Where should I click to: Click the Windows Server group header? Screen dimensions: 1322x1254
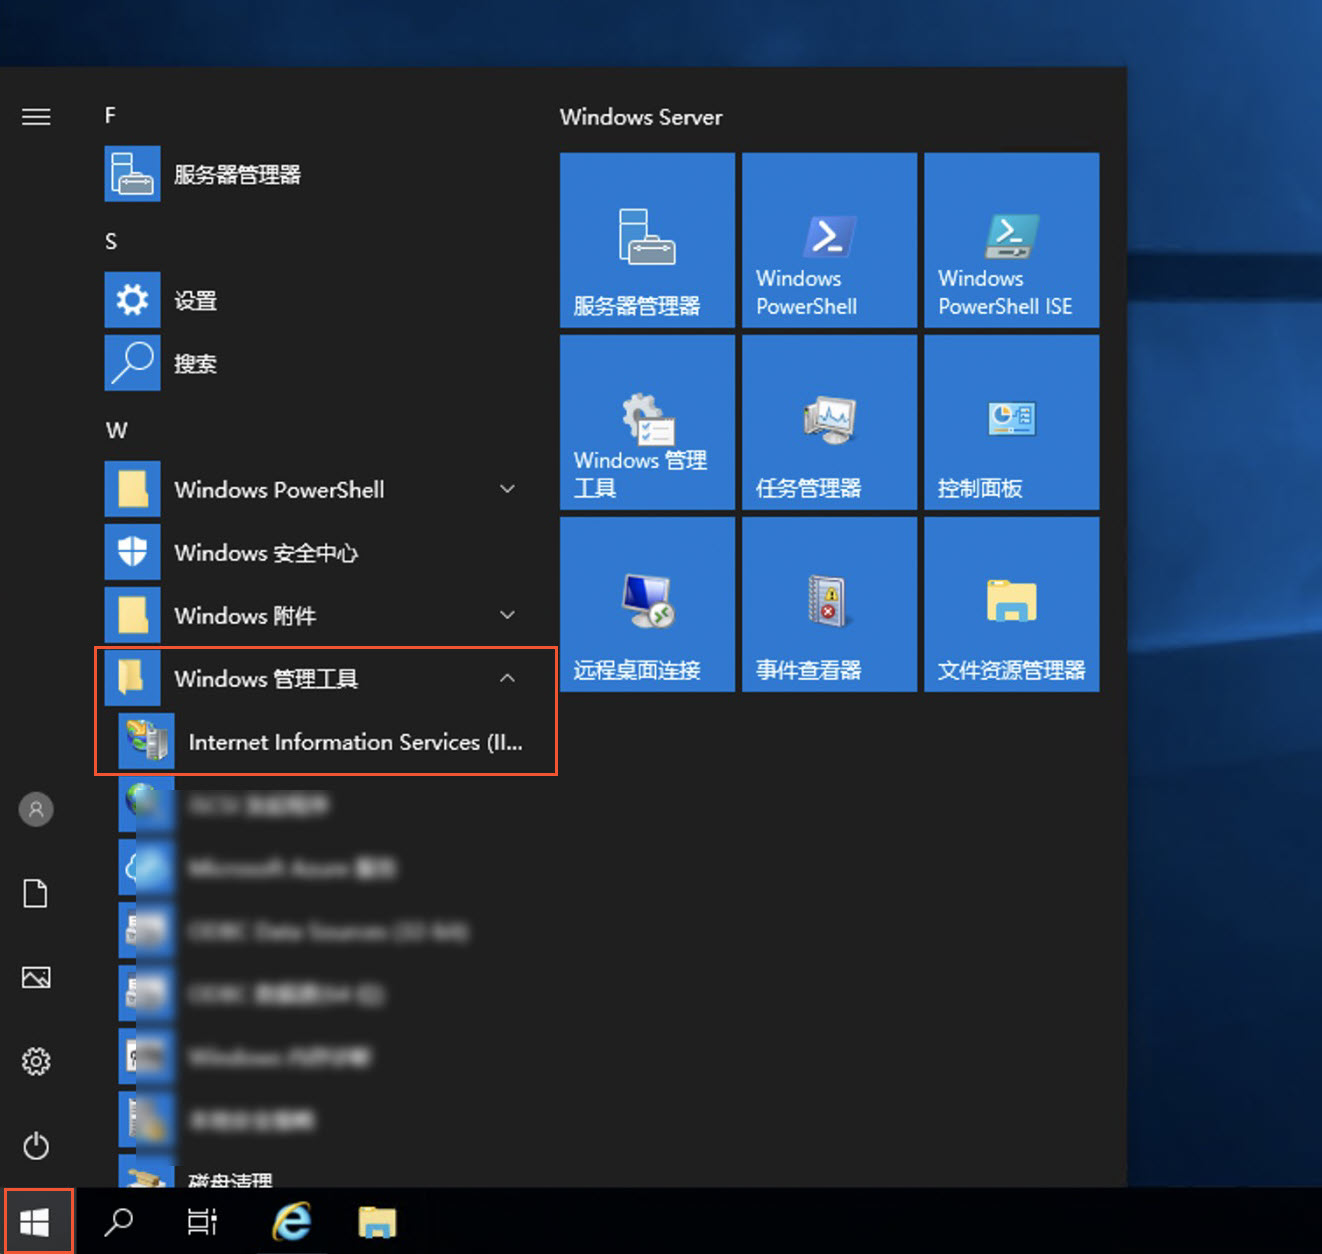pyautogui.click(x=641, y=117)
